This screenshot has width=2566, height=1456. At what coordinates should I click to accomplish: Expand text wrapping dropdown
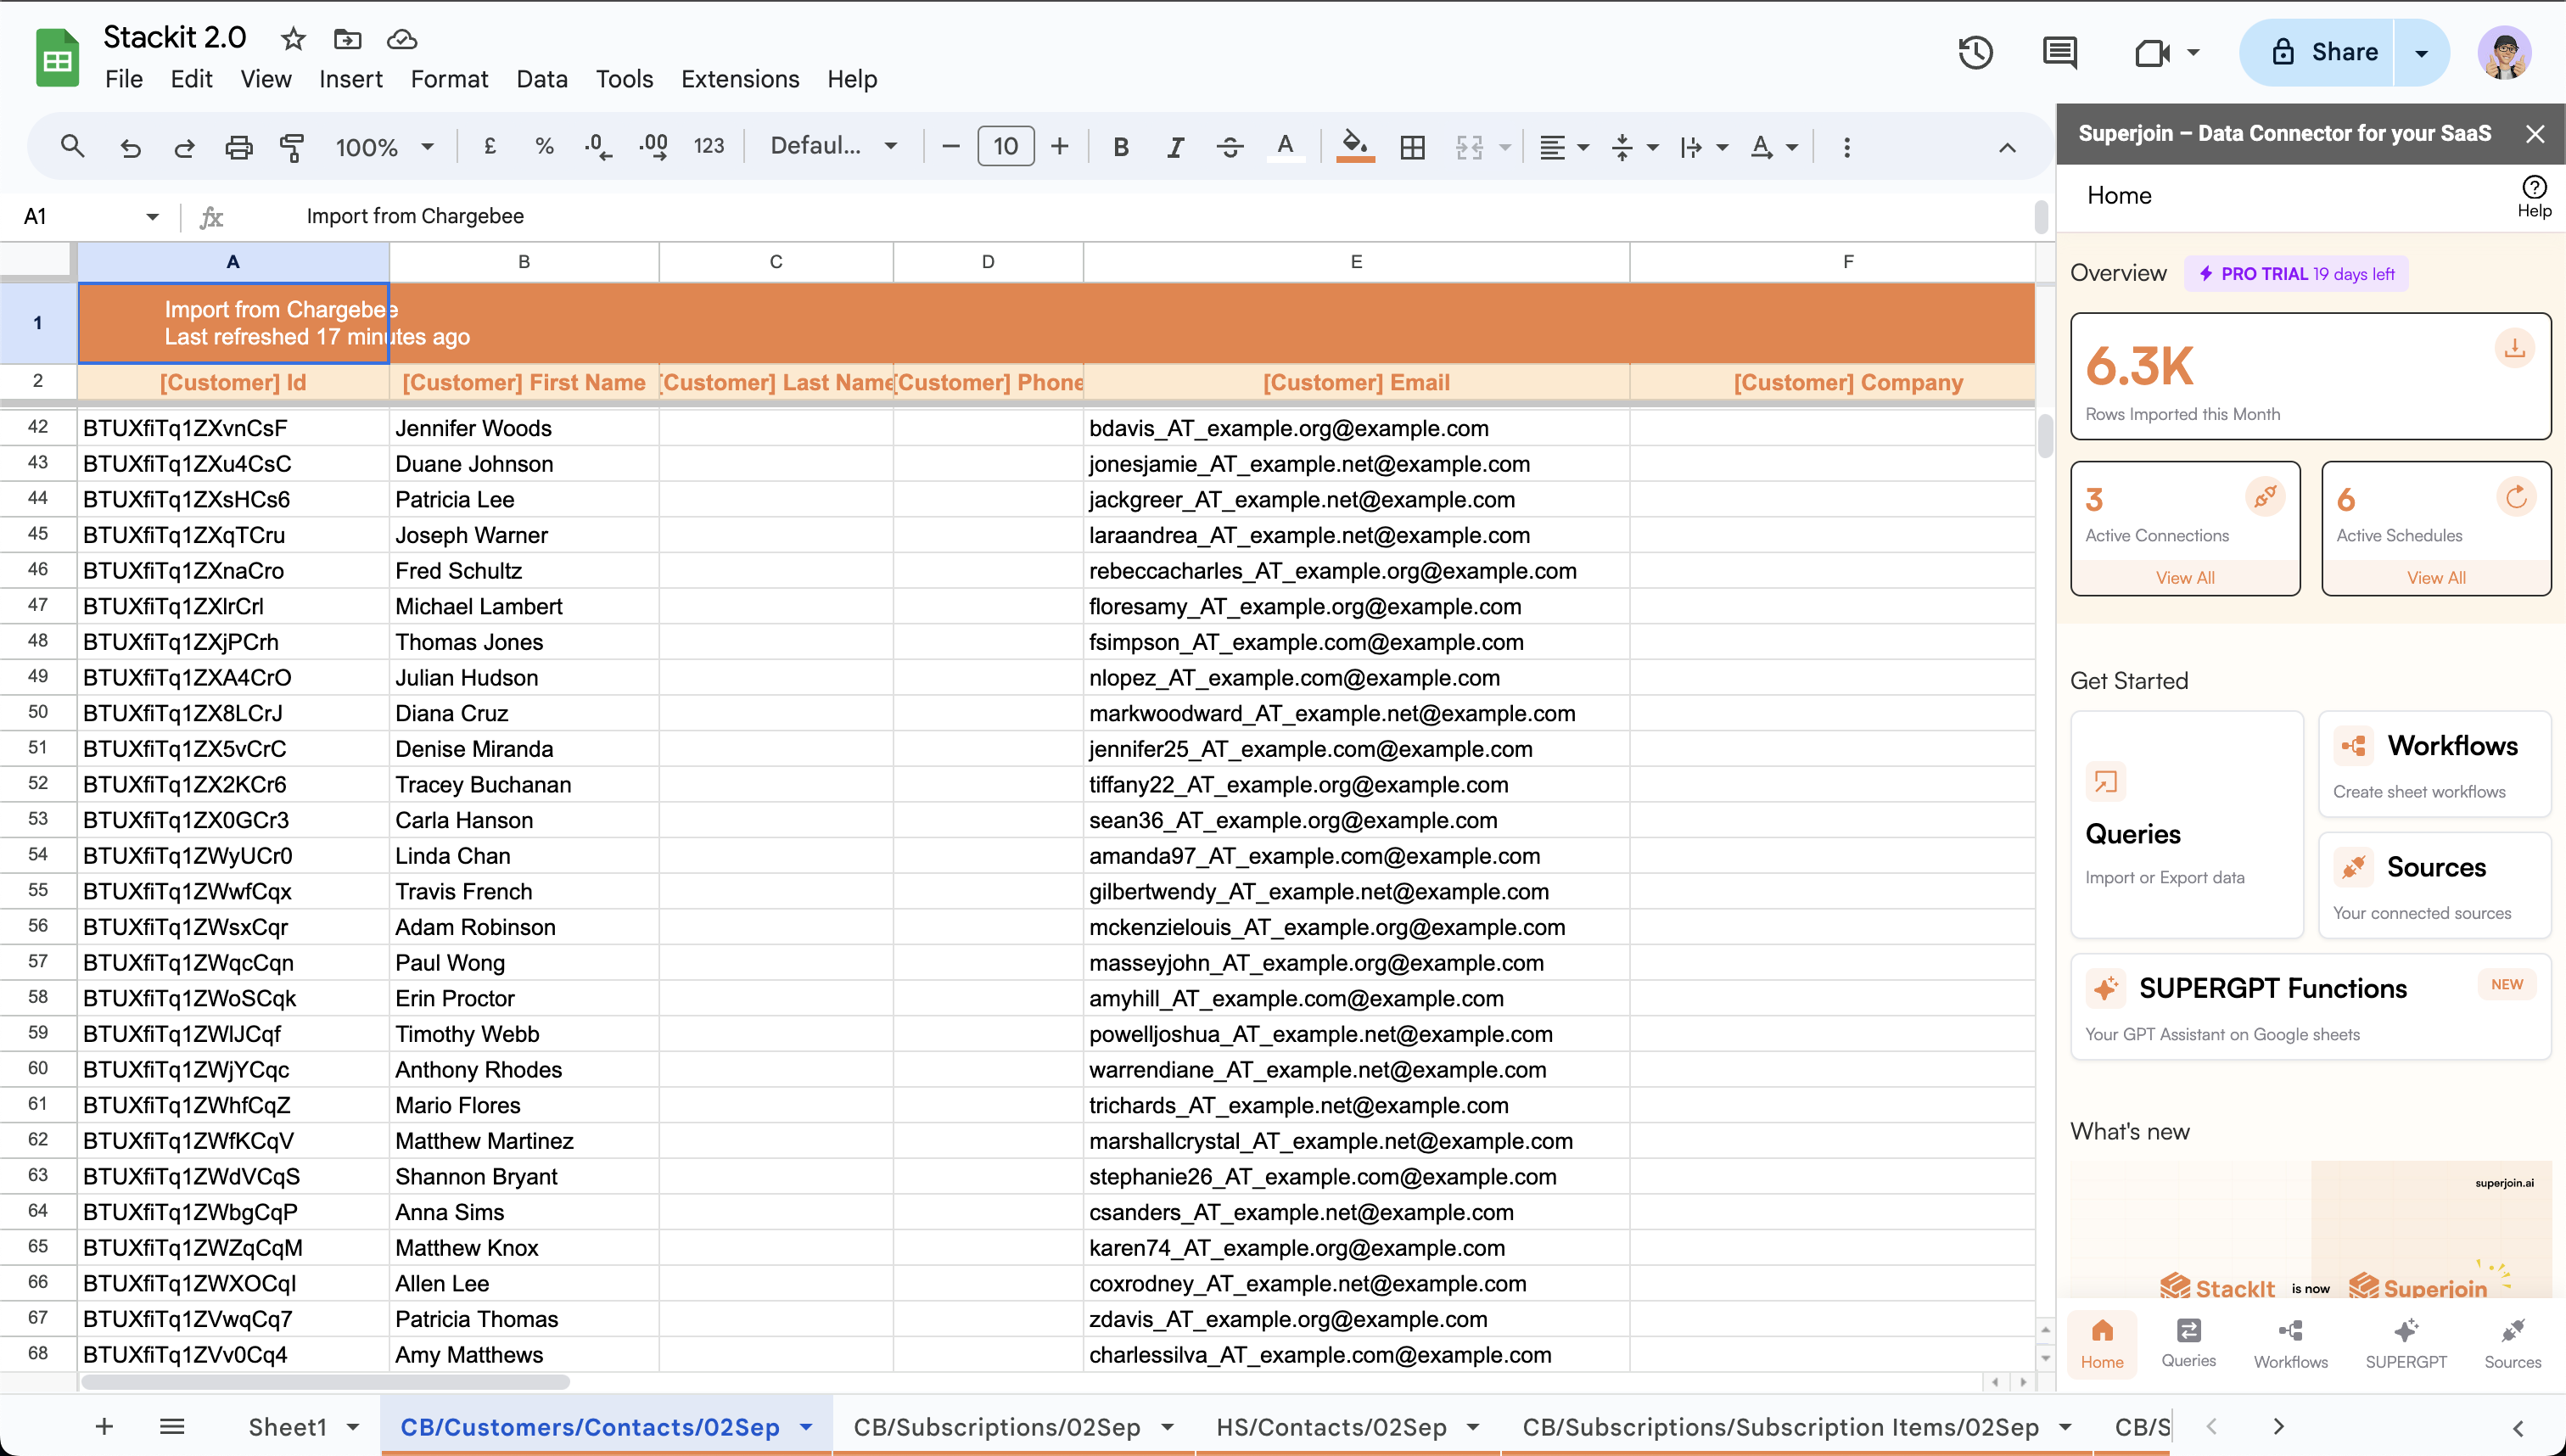1722,148
